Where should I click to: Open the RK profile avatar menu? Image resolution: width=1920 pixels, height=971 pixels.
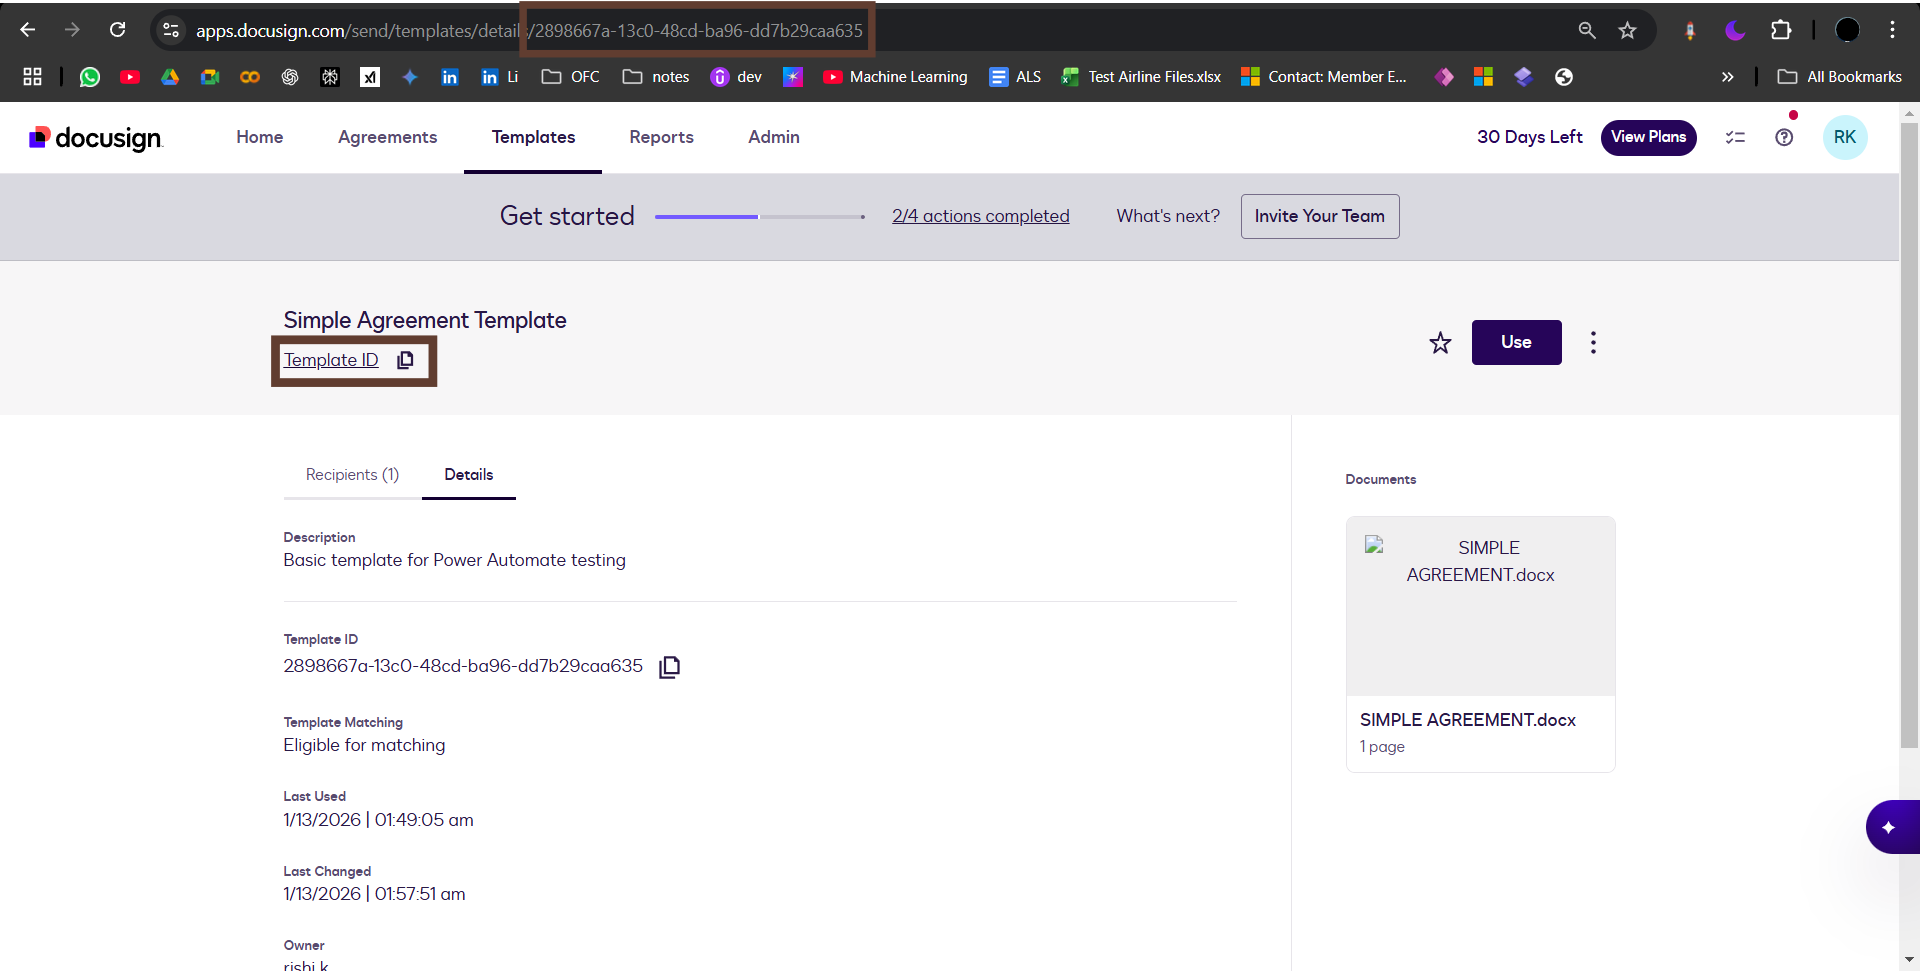coord(1844,137)
